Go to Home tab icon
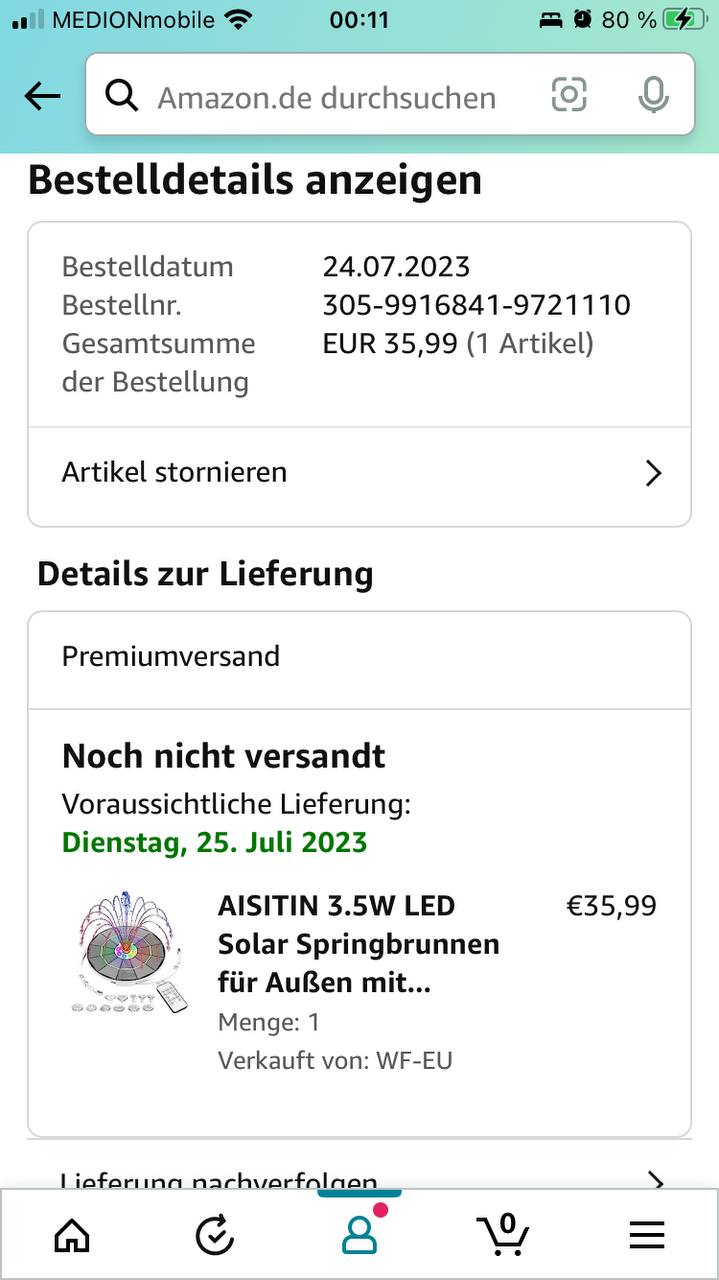The width and height of the screenshot is (719, 1280). [71, 1236]
